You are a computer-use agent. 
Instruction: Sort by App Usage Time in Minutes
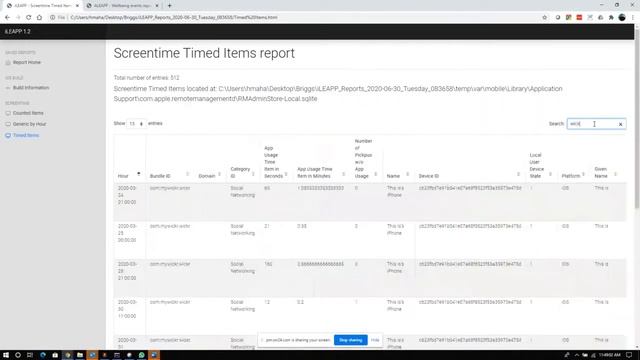click(x=321, y=172)
